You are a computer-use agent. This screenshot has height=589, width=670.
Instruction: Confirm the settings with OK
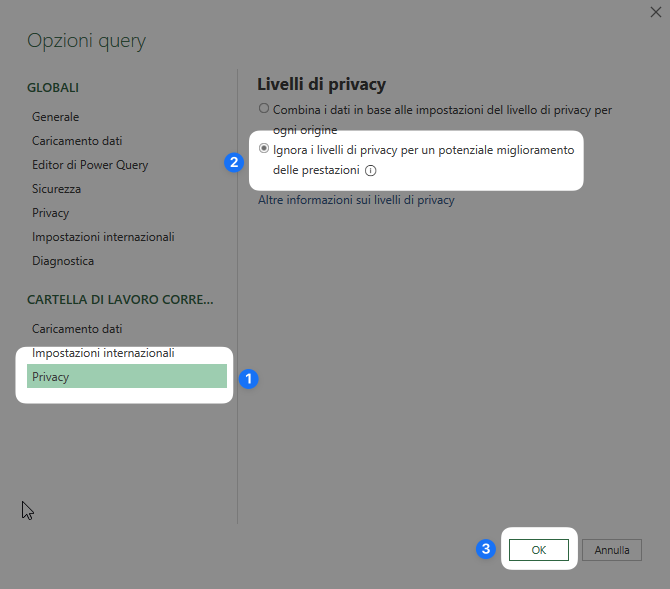[538, 550]
